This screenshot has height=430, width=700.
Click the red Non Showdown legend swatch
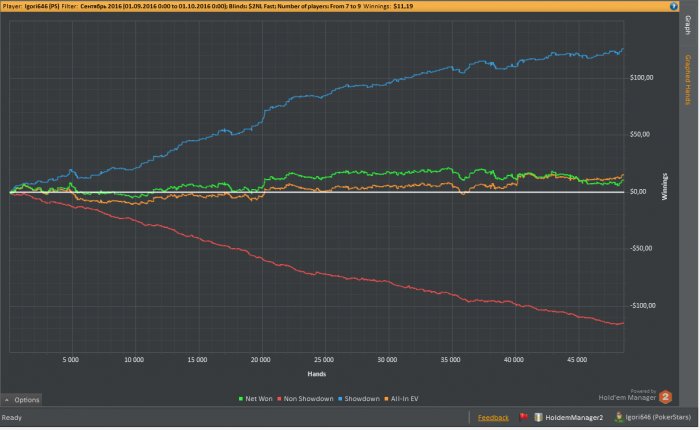pos(279,399)
